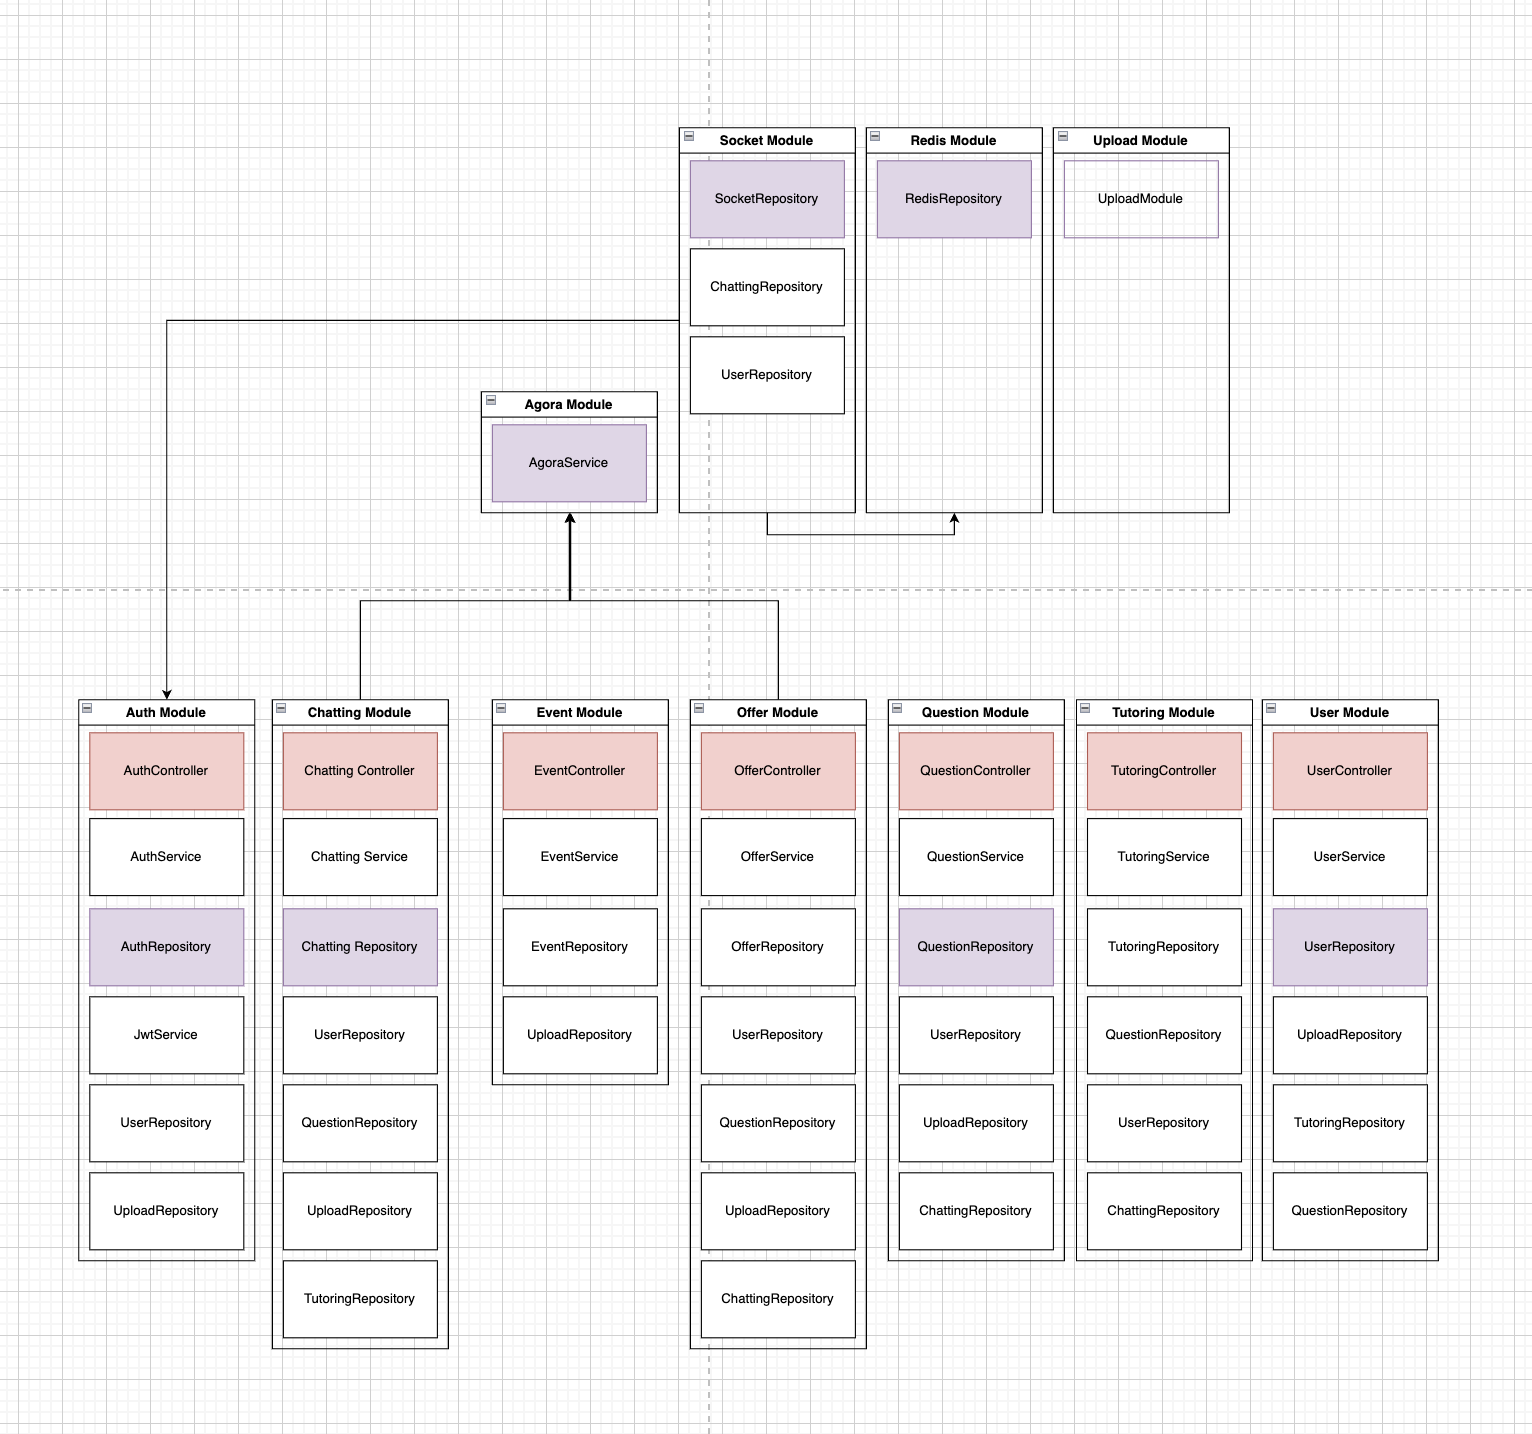This screenshot has width=1532, height=1434.
Task: Collapse the User Module container
Action: coord(1271,708)
